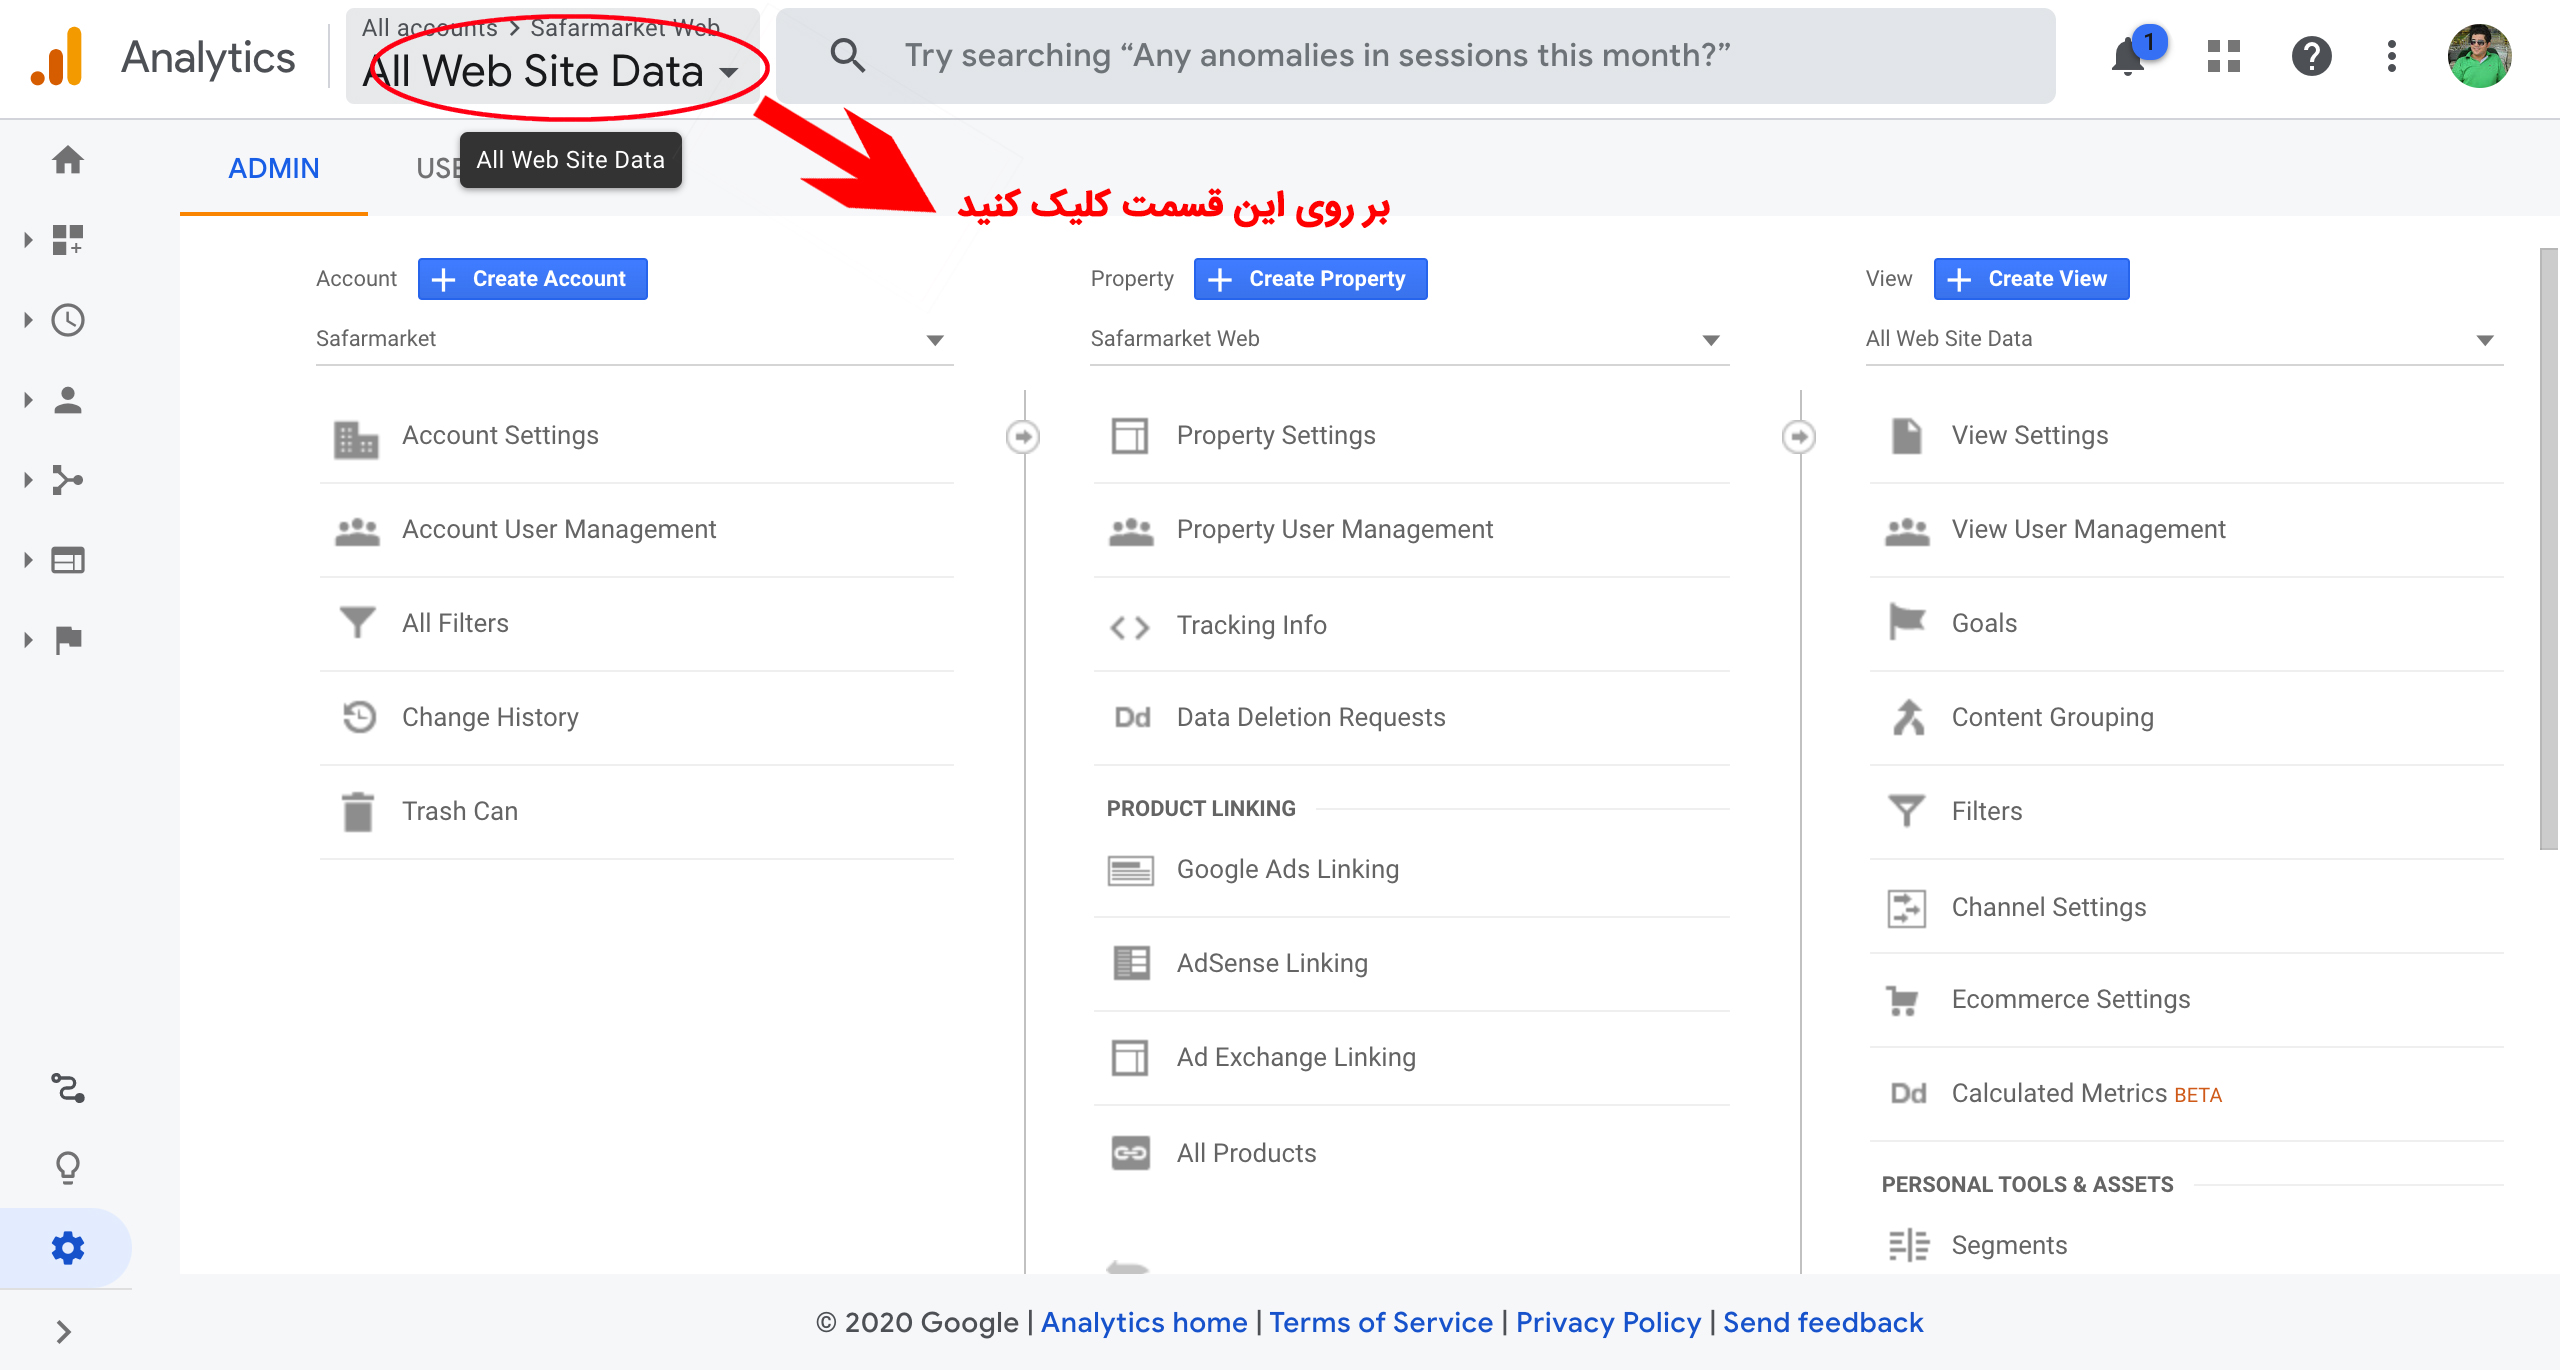The height and width of the screenshot is (1370, 2560).
Task: Open Filters in View column
Action: [x=2186, y=812]
